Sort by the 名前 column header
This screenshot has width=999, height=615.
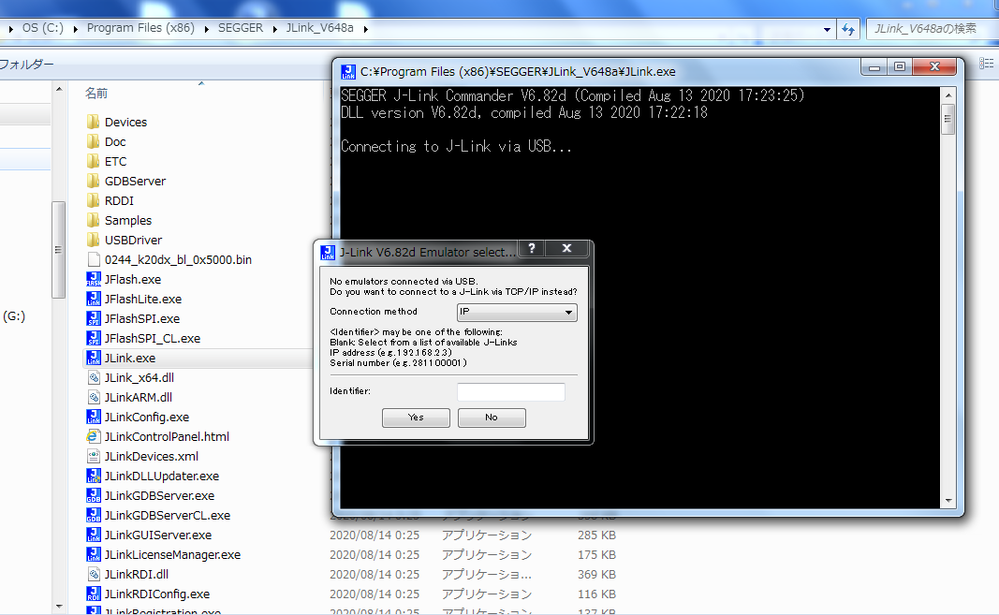96,93
